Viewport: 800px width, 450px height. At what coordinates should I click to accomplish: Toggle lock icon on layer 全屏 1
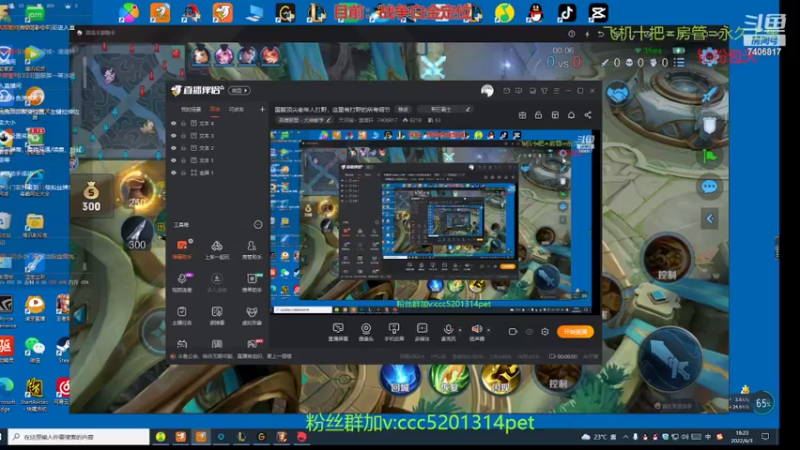tap(183, 172)
